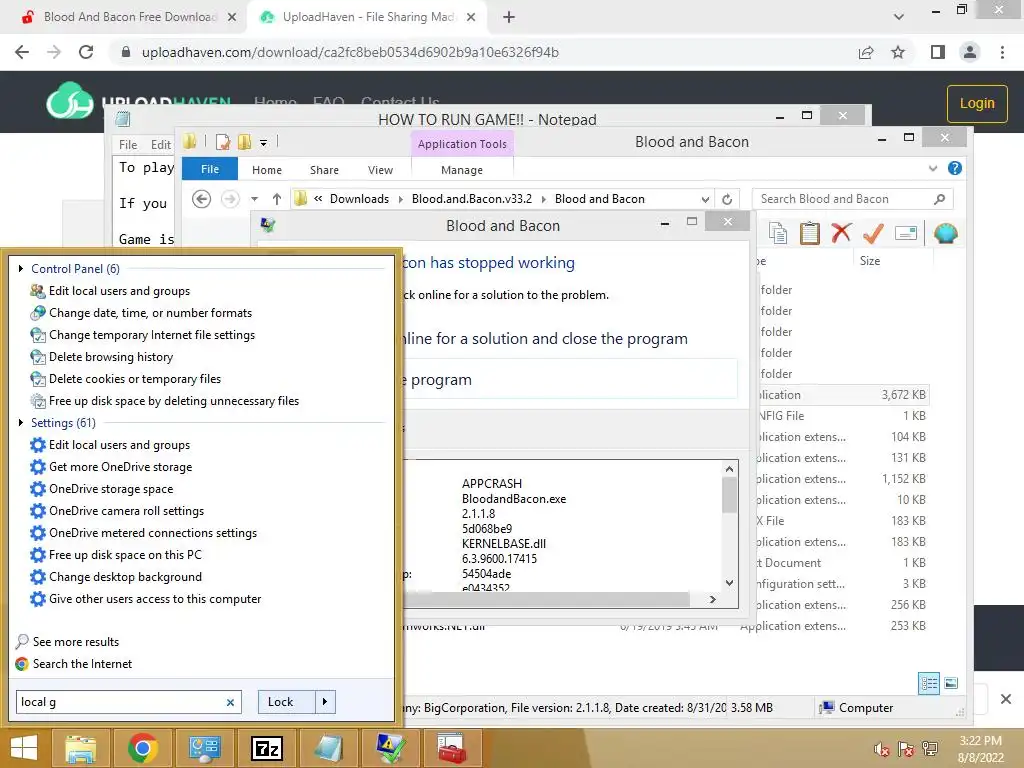Collapse the Settings (61) results group
1024x768 pixels.
coord(21,423)
